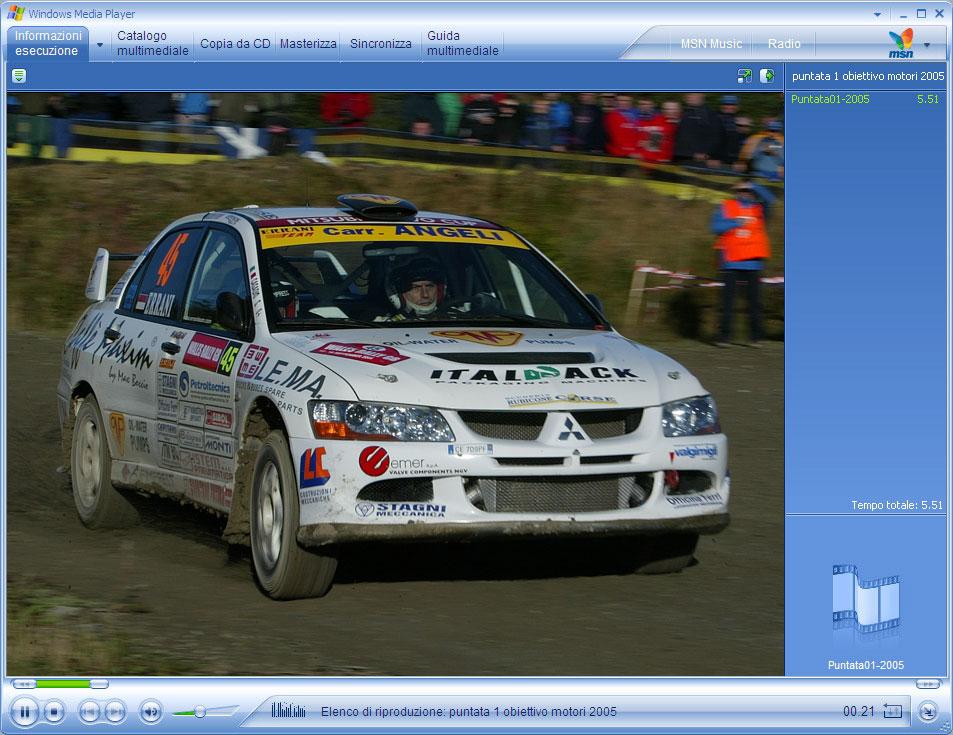
Task: Click the film strip video thumbnail
Action: [x=865, y=599]
